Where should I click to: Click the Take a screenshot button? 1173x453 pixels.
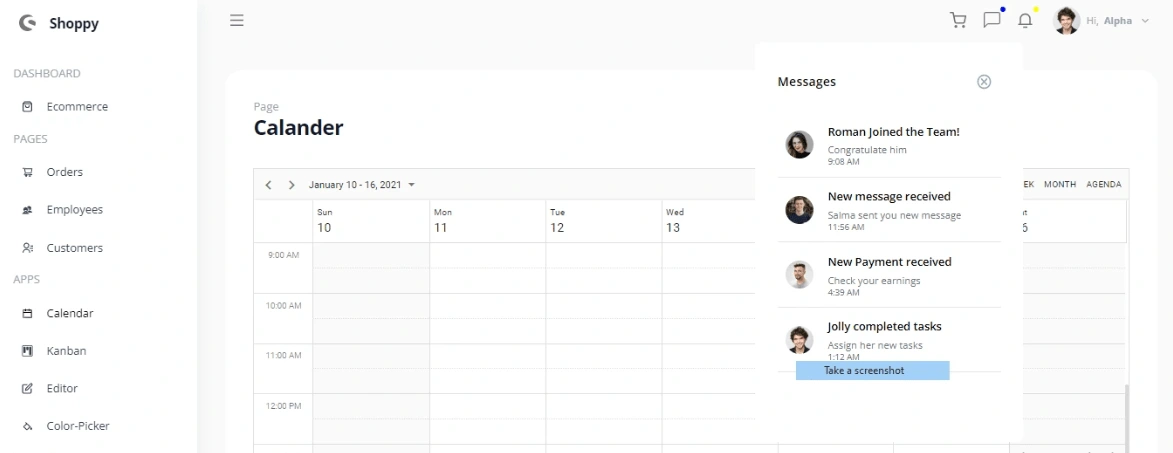pos(872,371)
